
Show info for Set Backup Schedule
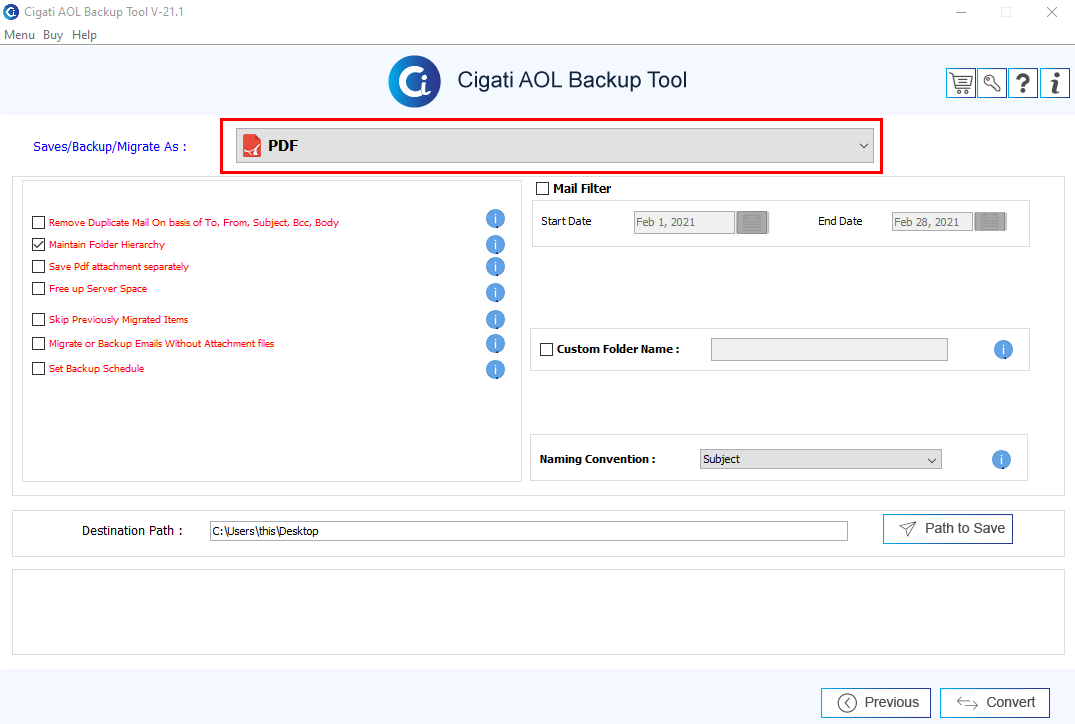click(x=495, y=370)
